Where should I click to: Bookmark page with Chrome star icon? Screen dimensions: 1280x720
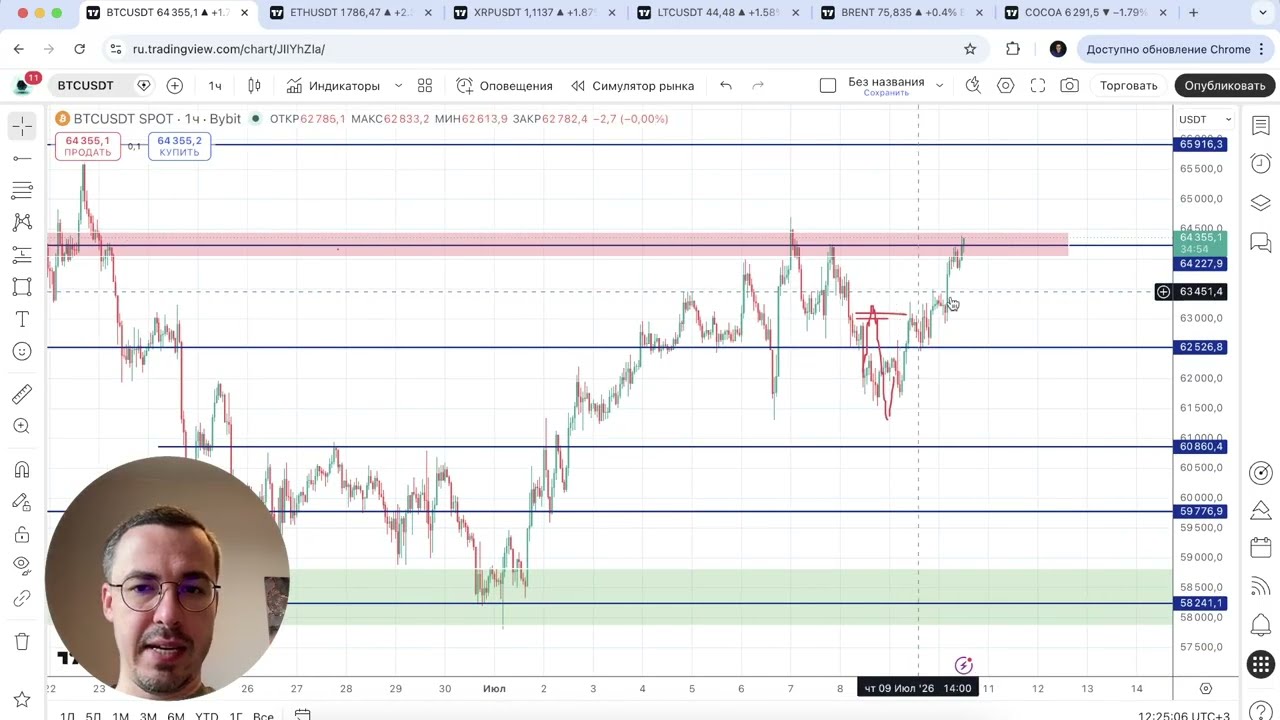970,49
